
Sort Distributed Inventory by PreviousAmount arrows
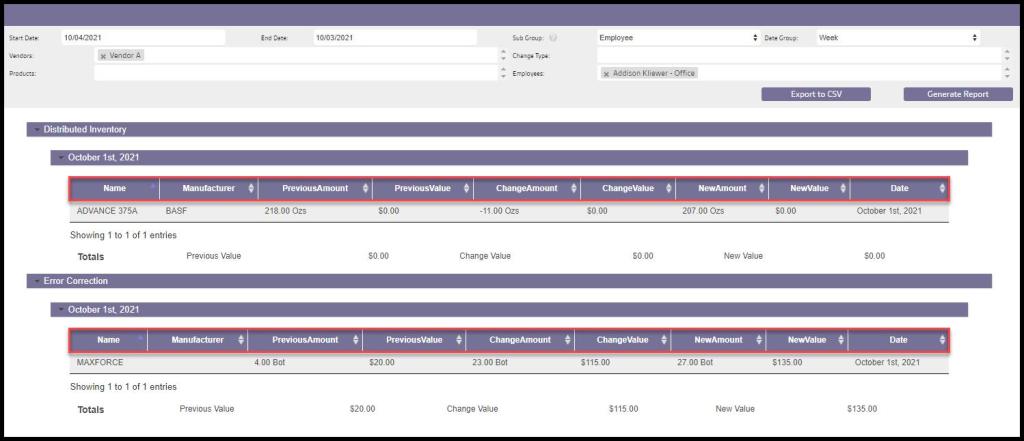[x=365, y=188]
